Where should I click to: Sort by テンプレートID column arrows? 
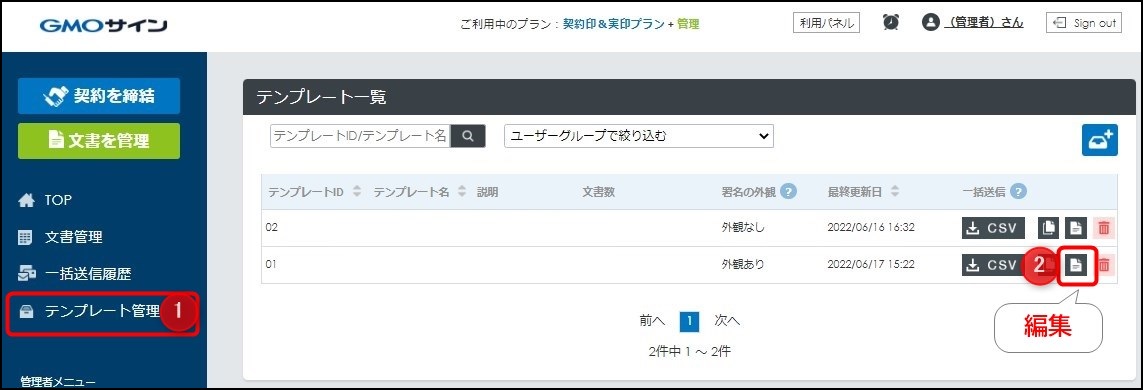tap(356, 192)
